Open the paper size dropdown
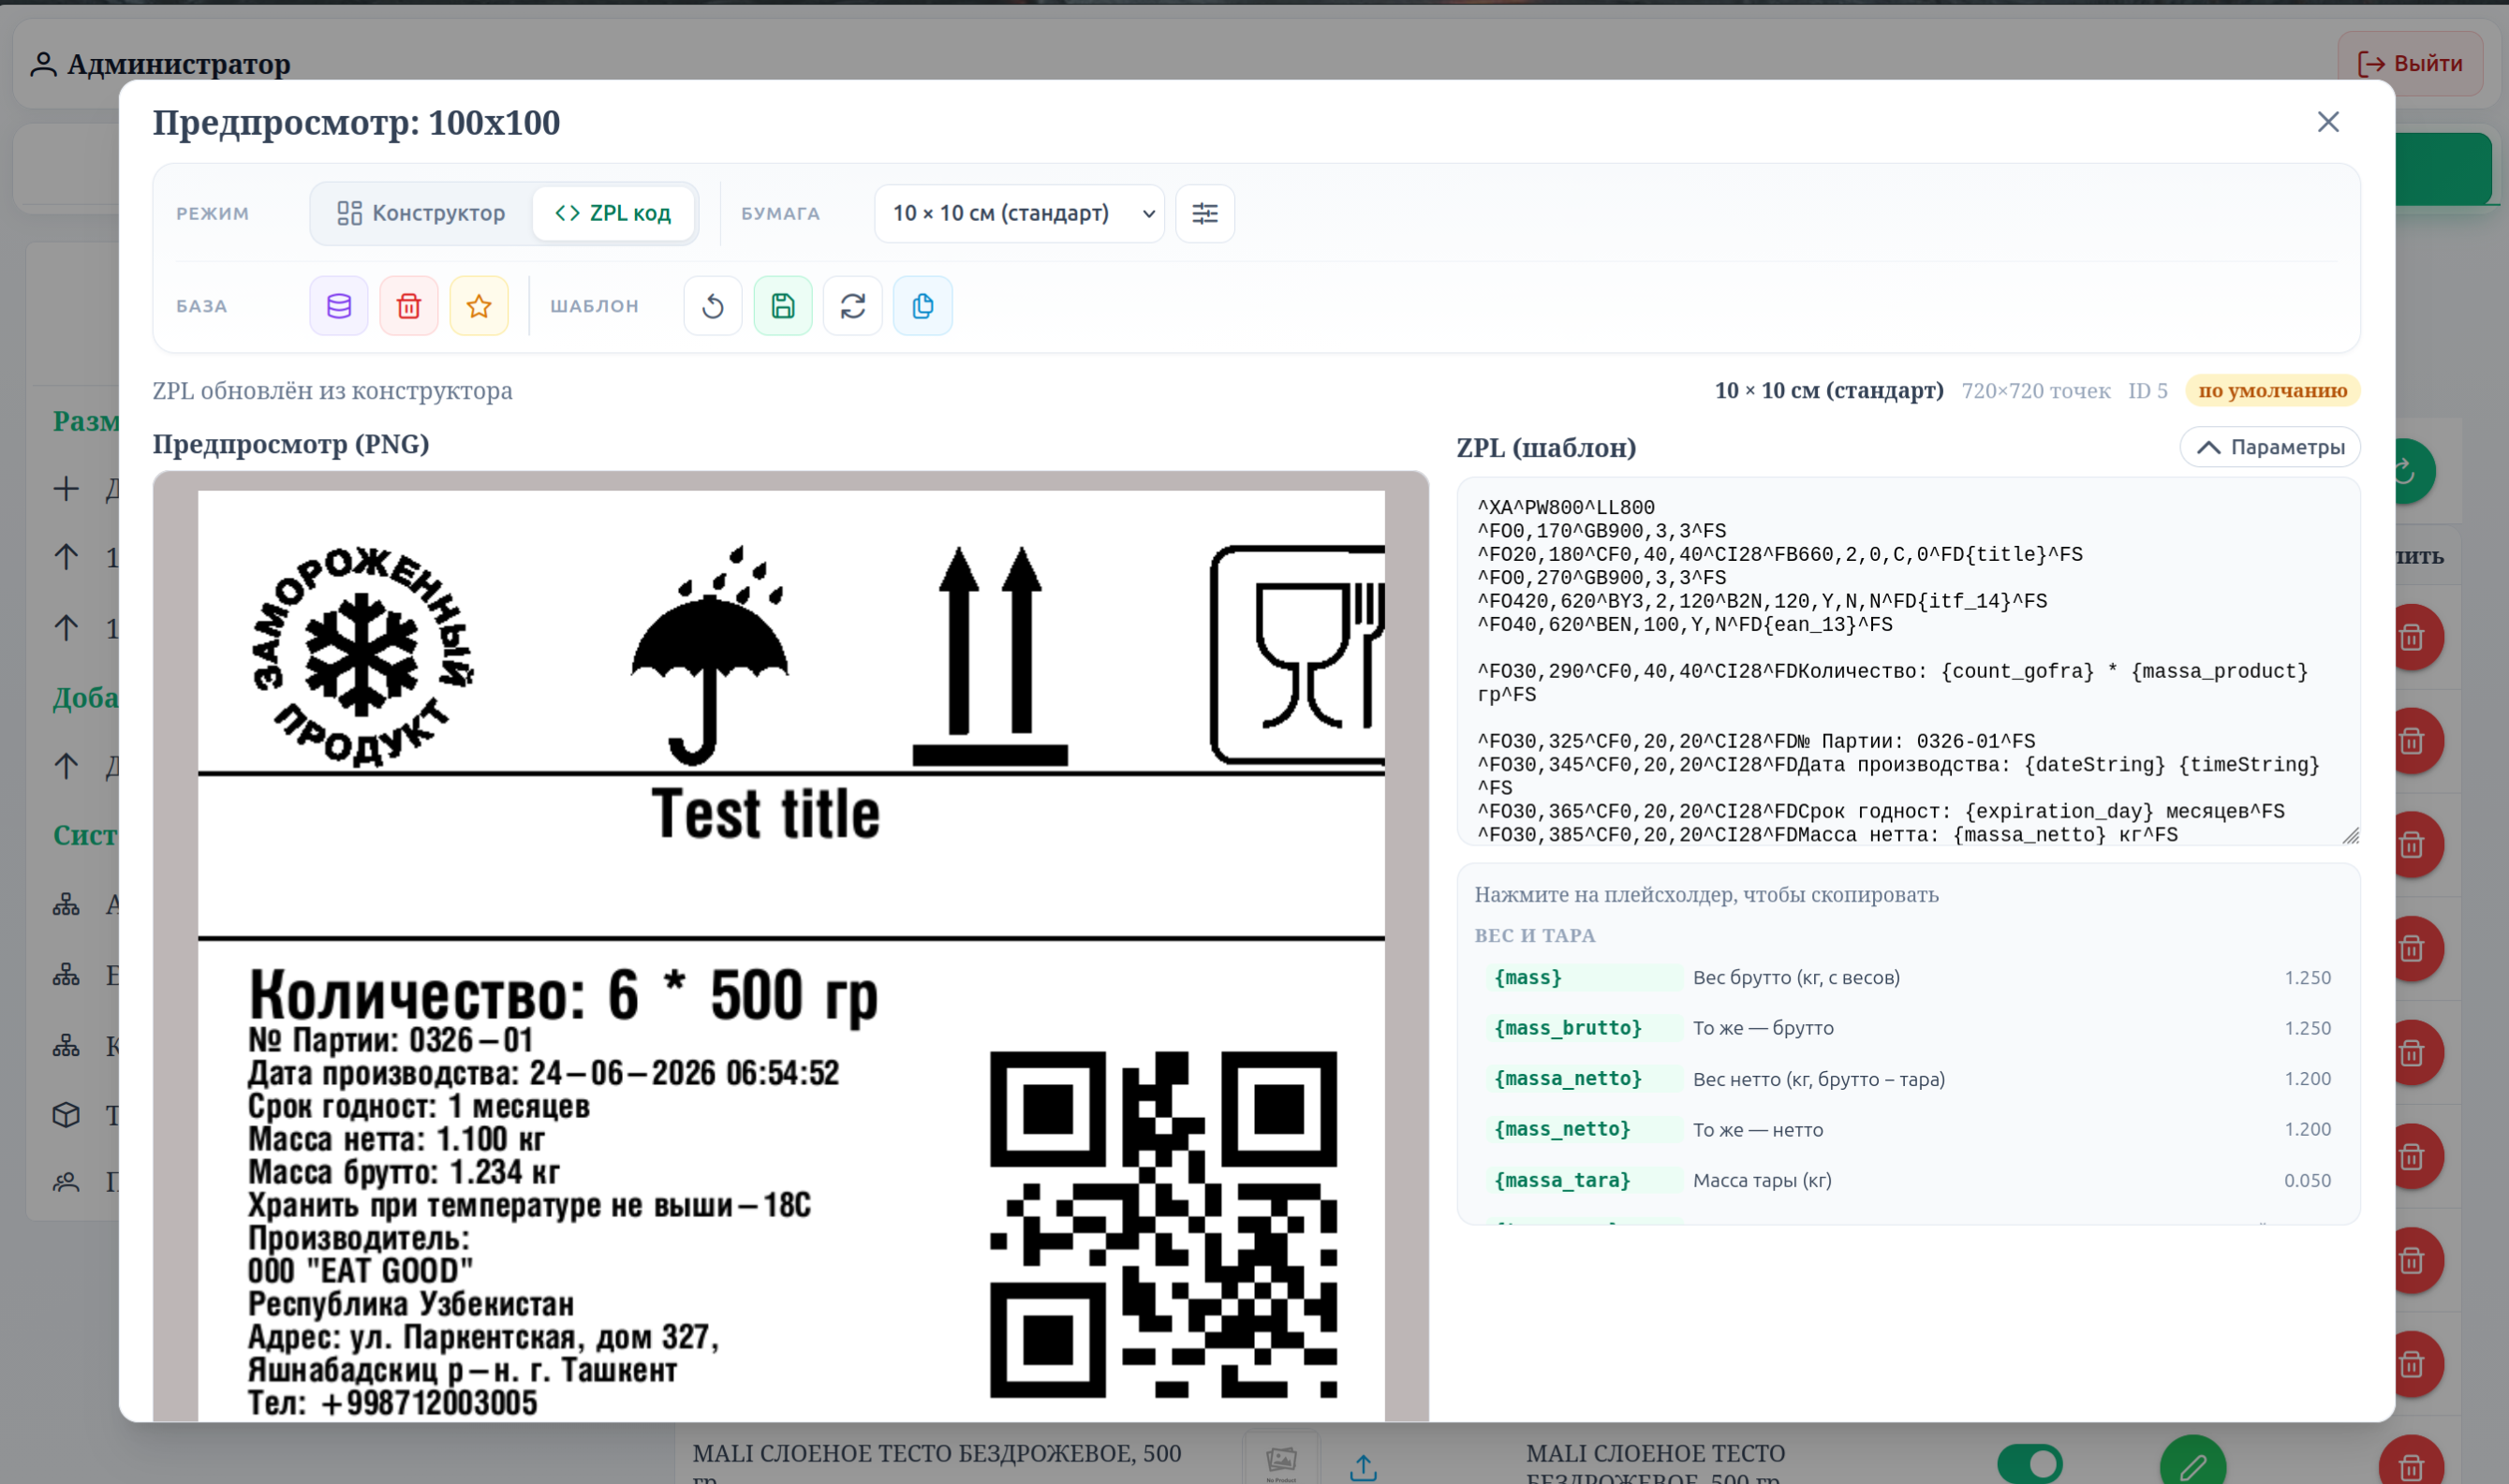 click(1019, 213)
